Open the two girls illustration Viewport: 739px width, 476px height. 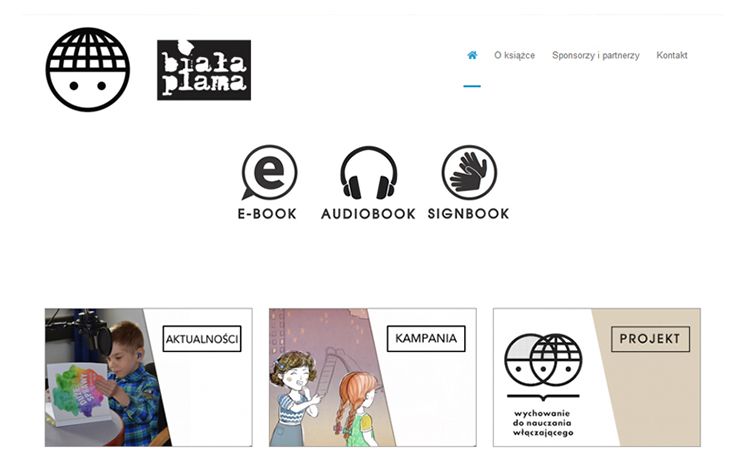tap(330, 378)
